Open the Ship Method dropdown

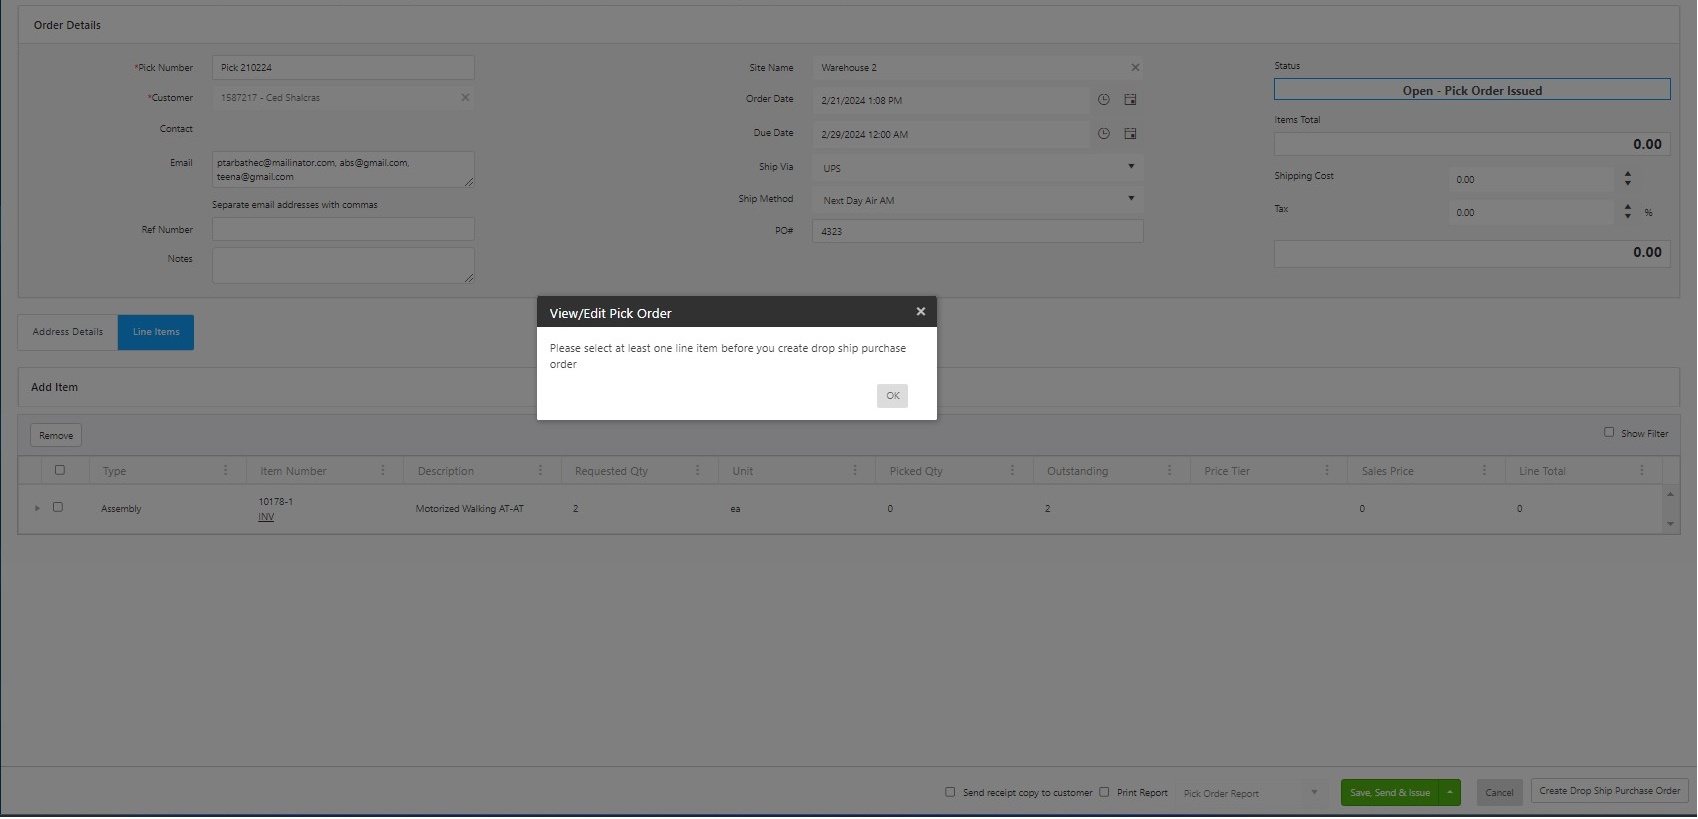1131,199
